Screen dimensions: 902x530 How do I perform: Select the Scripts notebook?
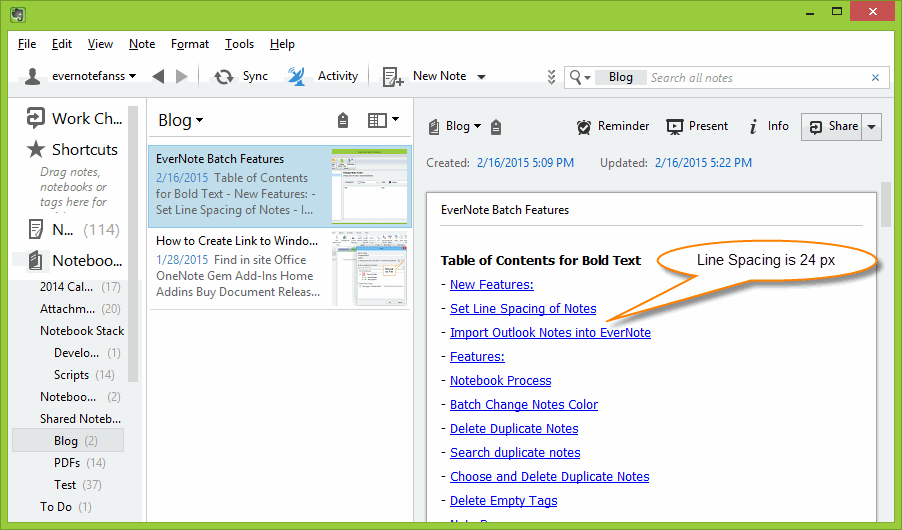point(84,375)
